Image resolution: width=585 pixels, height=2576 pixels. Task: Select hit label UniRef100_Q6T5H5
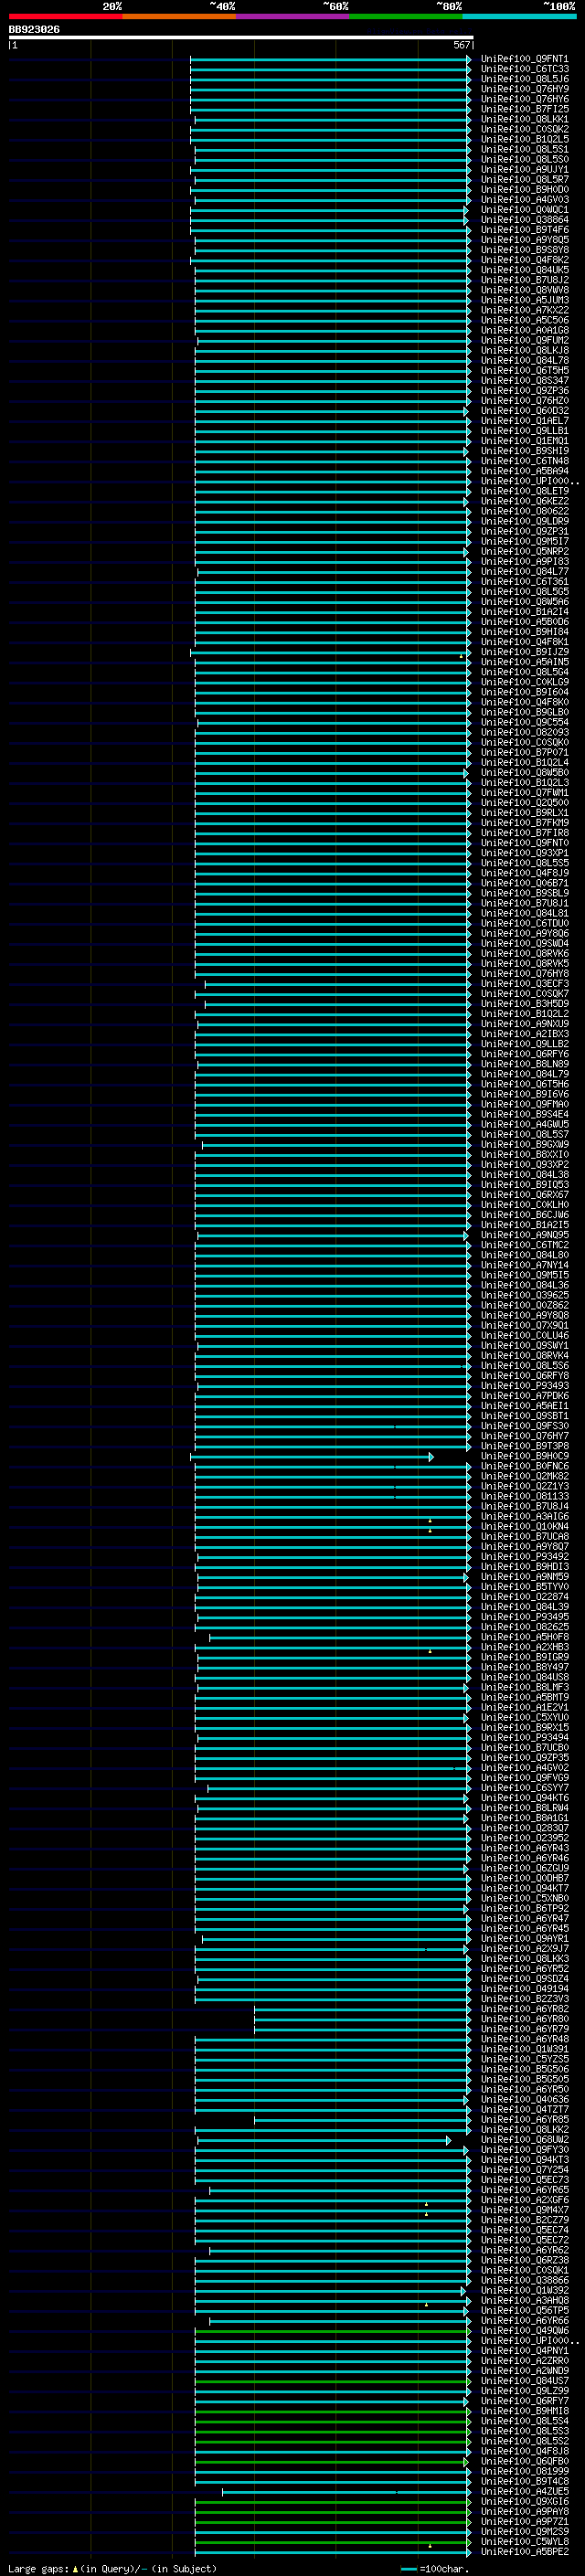[x=524, y=371]
